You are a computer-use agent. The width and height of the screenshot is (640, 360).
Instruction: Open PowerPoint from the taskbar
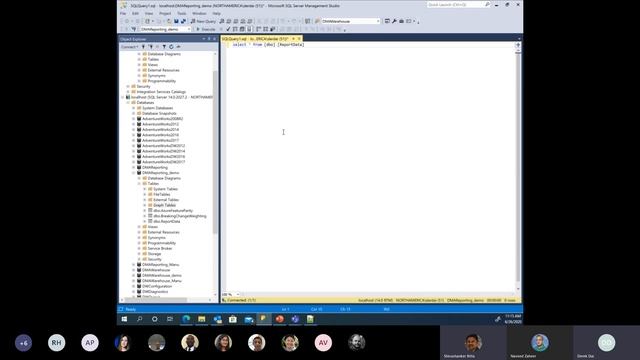click(x=280, y=319)
